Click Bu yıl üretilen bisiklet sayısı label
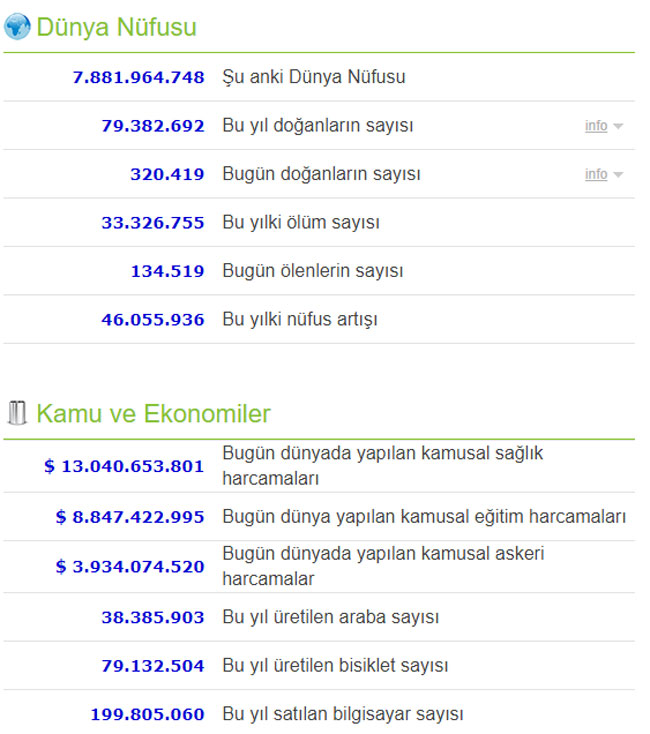This screenshot has height=734, width=650. click(334, 666)
